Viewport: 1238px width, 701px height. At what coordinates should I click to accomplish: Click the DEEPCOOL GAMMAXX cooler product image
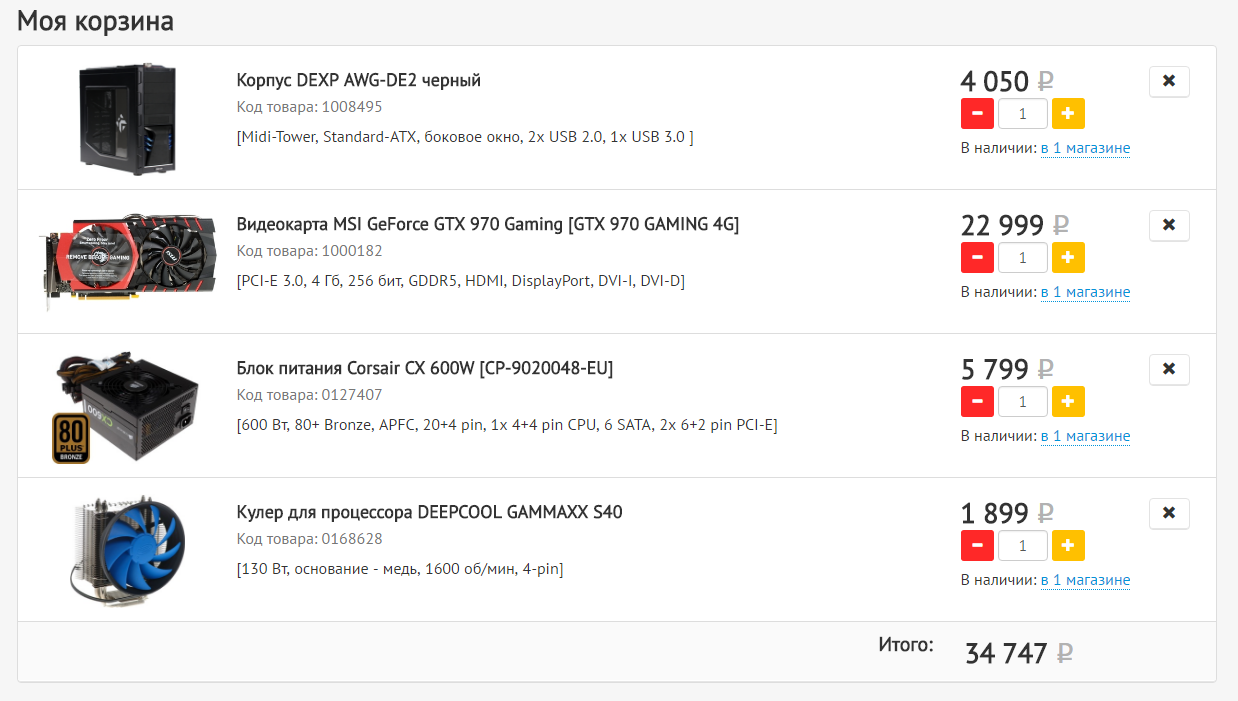[x=128, y=548]
